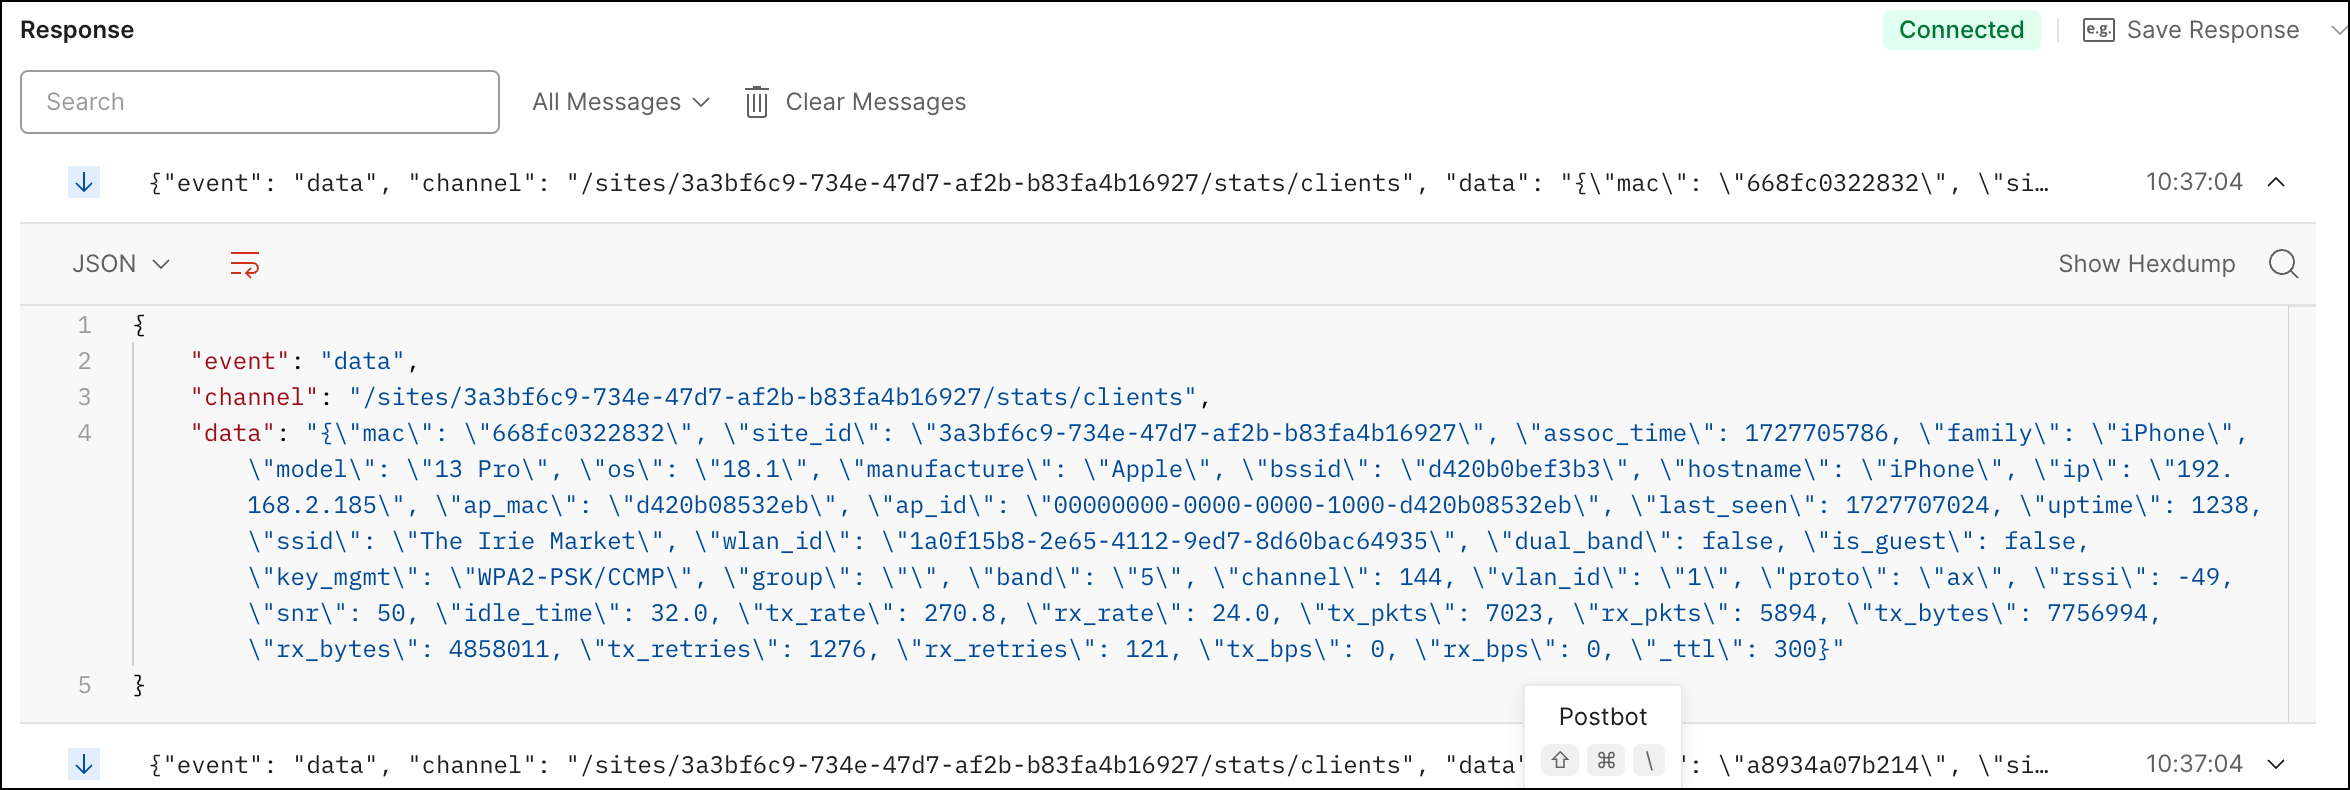Click the second message's incoming arrow icon

click(x=84, y=765)
